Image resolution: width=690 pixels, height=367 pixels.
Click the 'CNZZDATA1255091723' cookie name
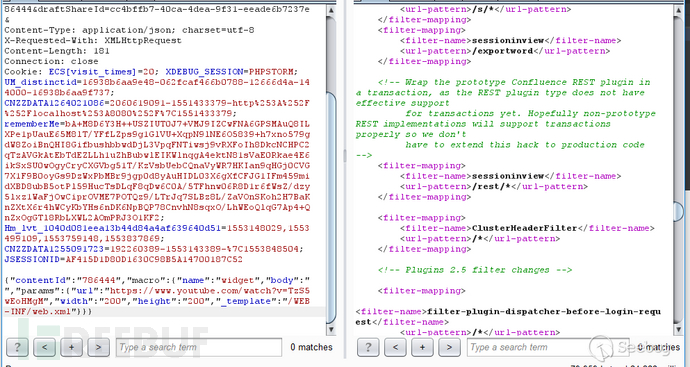point(54,249)
